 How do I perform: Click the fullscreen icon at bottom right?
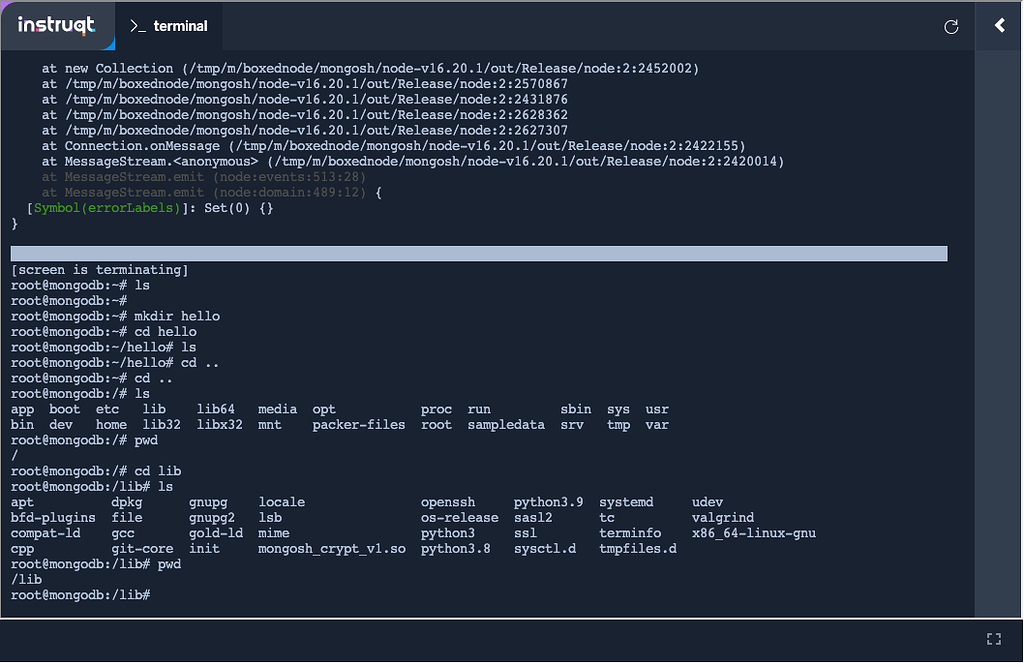tap(993, 639)
